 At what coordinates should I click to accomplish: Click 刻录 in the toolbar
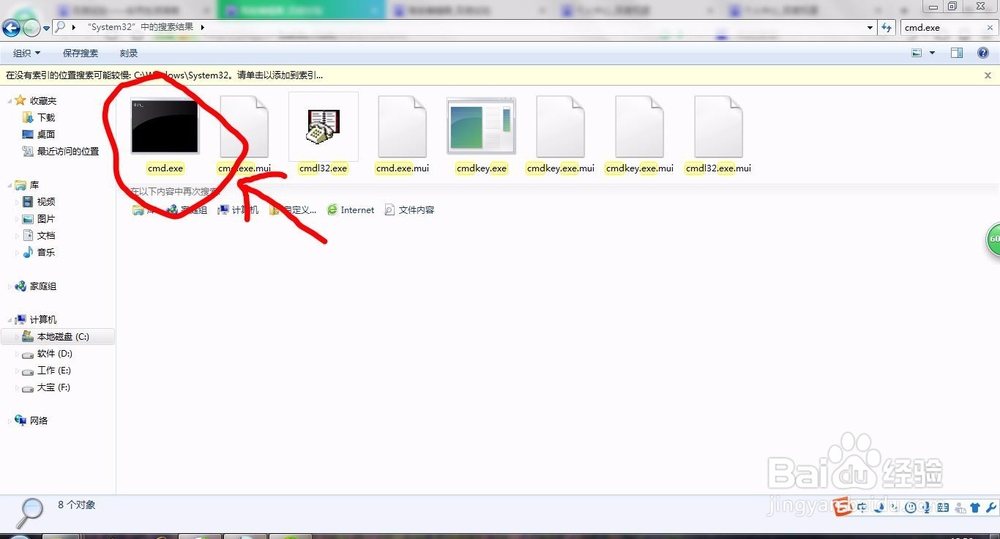pos(128,53)
